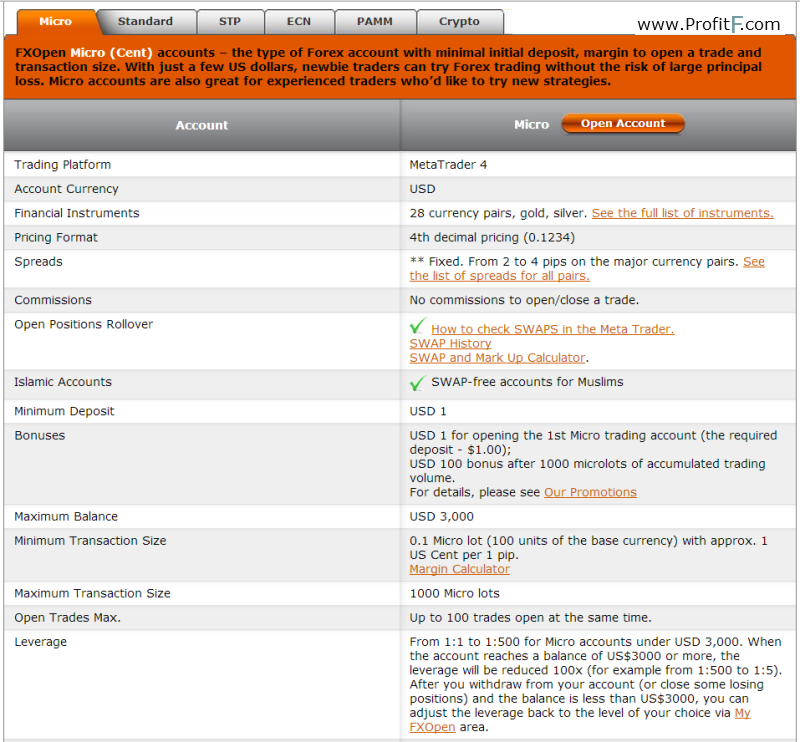The width and height of the screenshot is (800, 742).
Task: Select the Open Positions Rollover label
Action: [84, 325]
